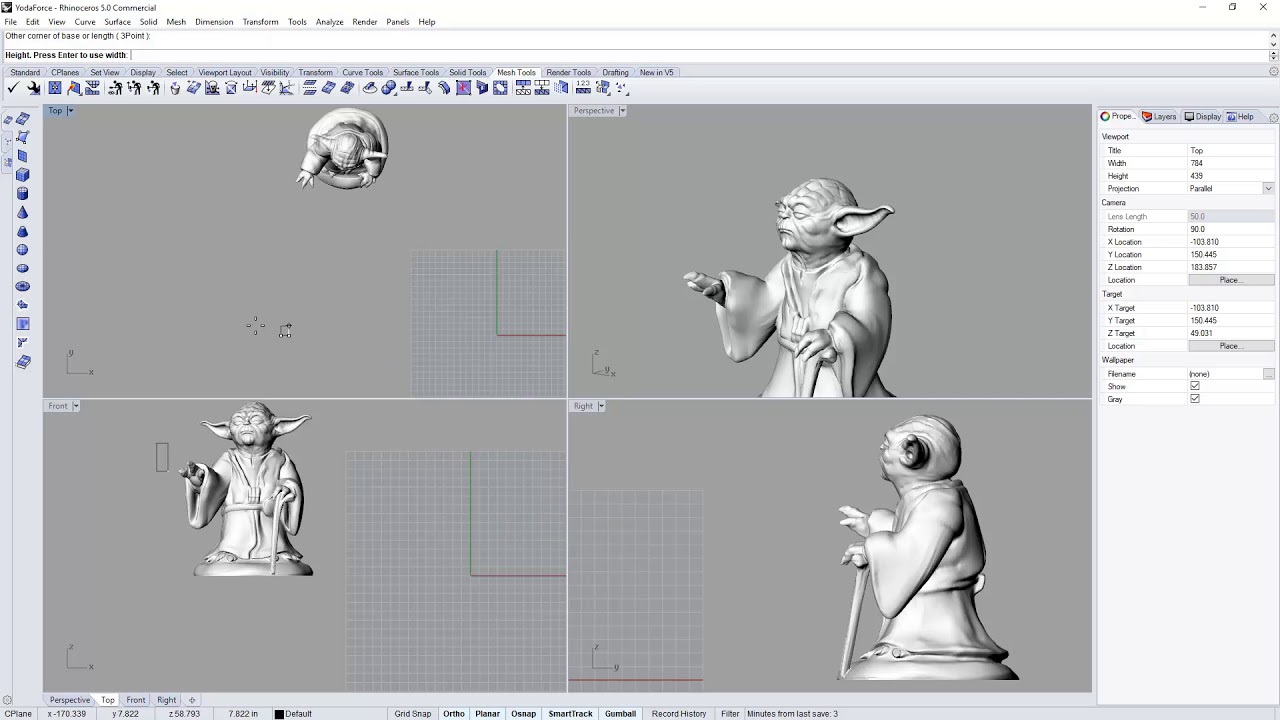The image size is (1280, 720).
Task: Open toolbar options gear beside toolbar tabs
Action: 1273,72
